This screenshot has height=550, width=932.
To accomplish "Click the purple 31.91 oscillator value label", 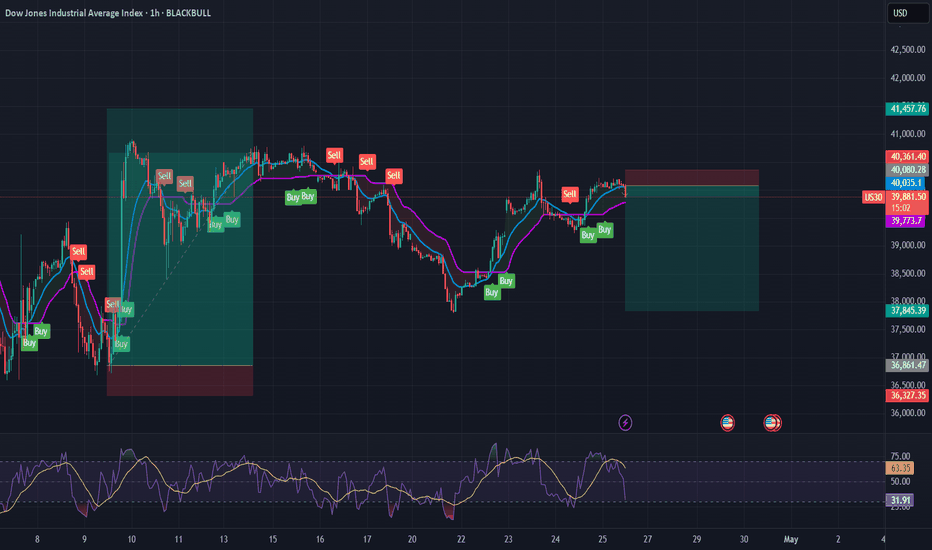I will pos(900,501).
